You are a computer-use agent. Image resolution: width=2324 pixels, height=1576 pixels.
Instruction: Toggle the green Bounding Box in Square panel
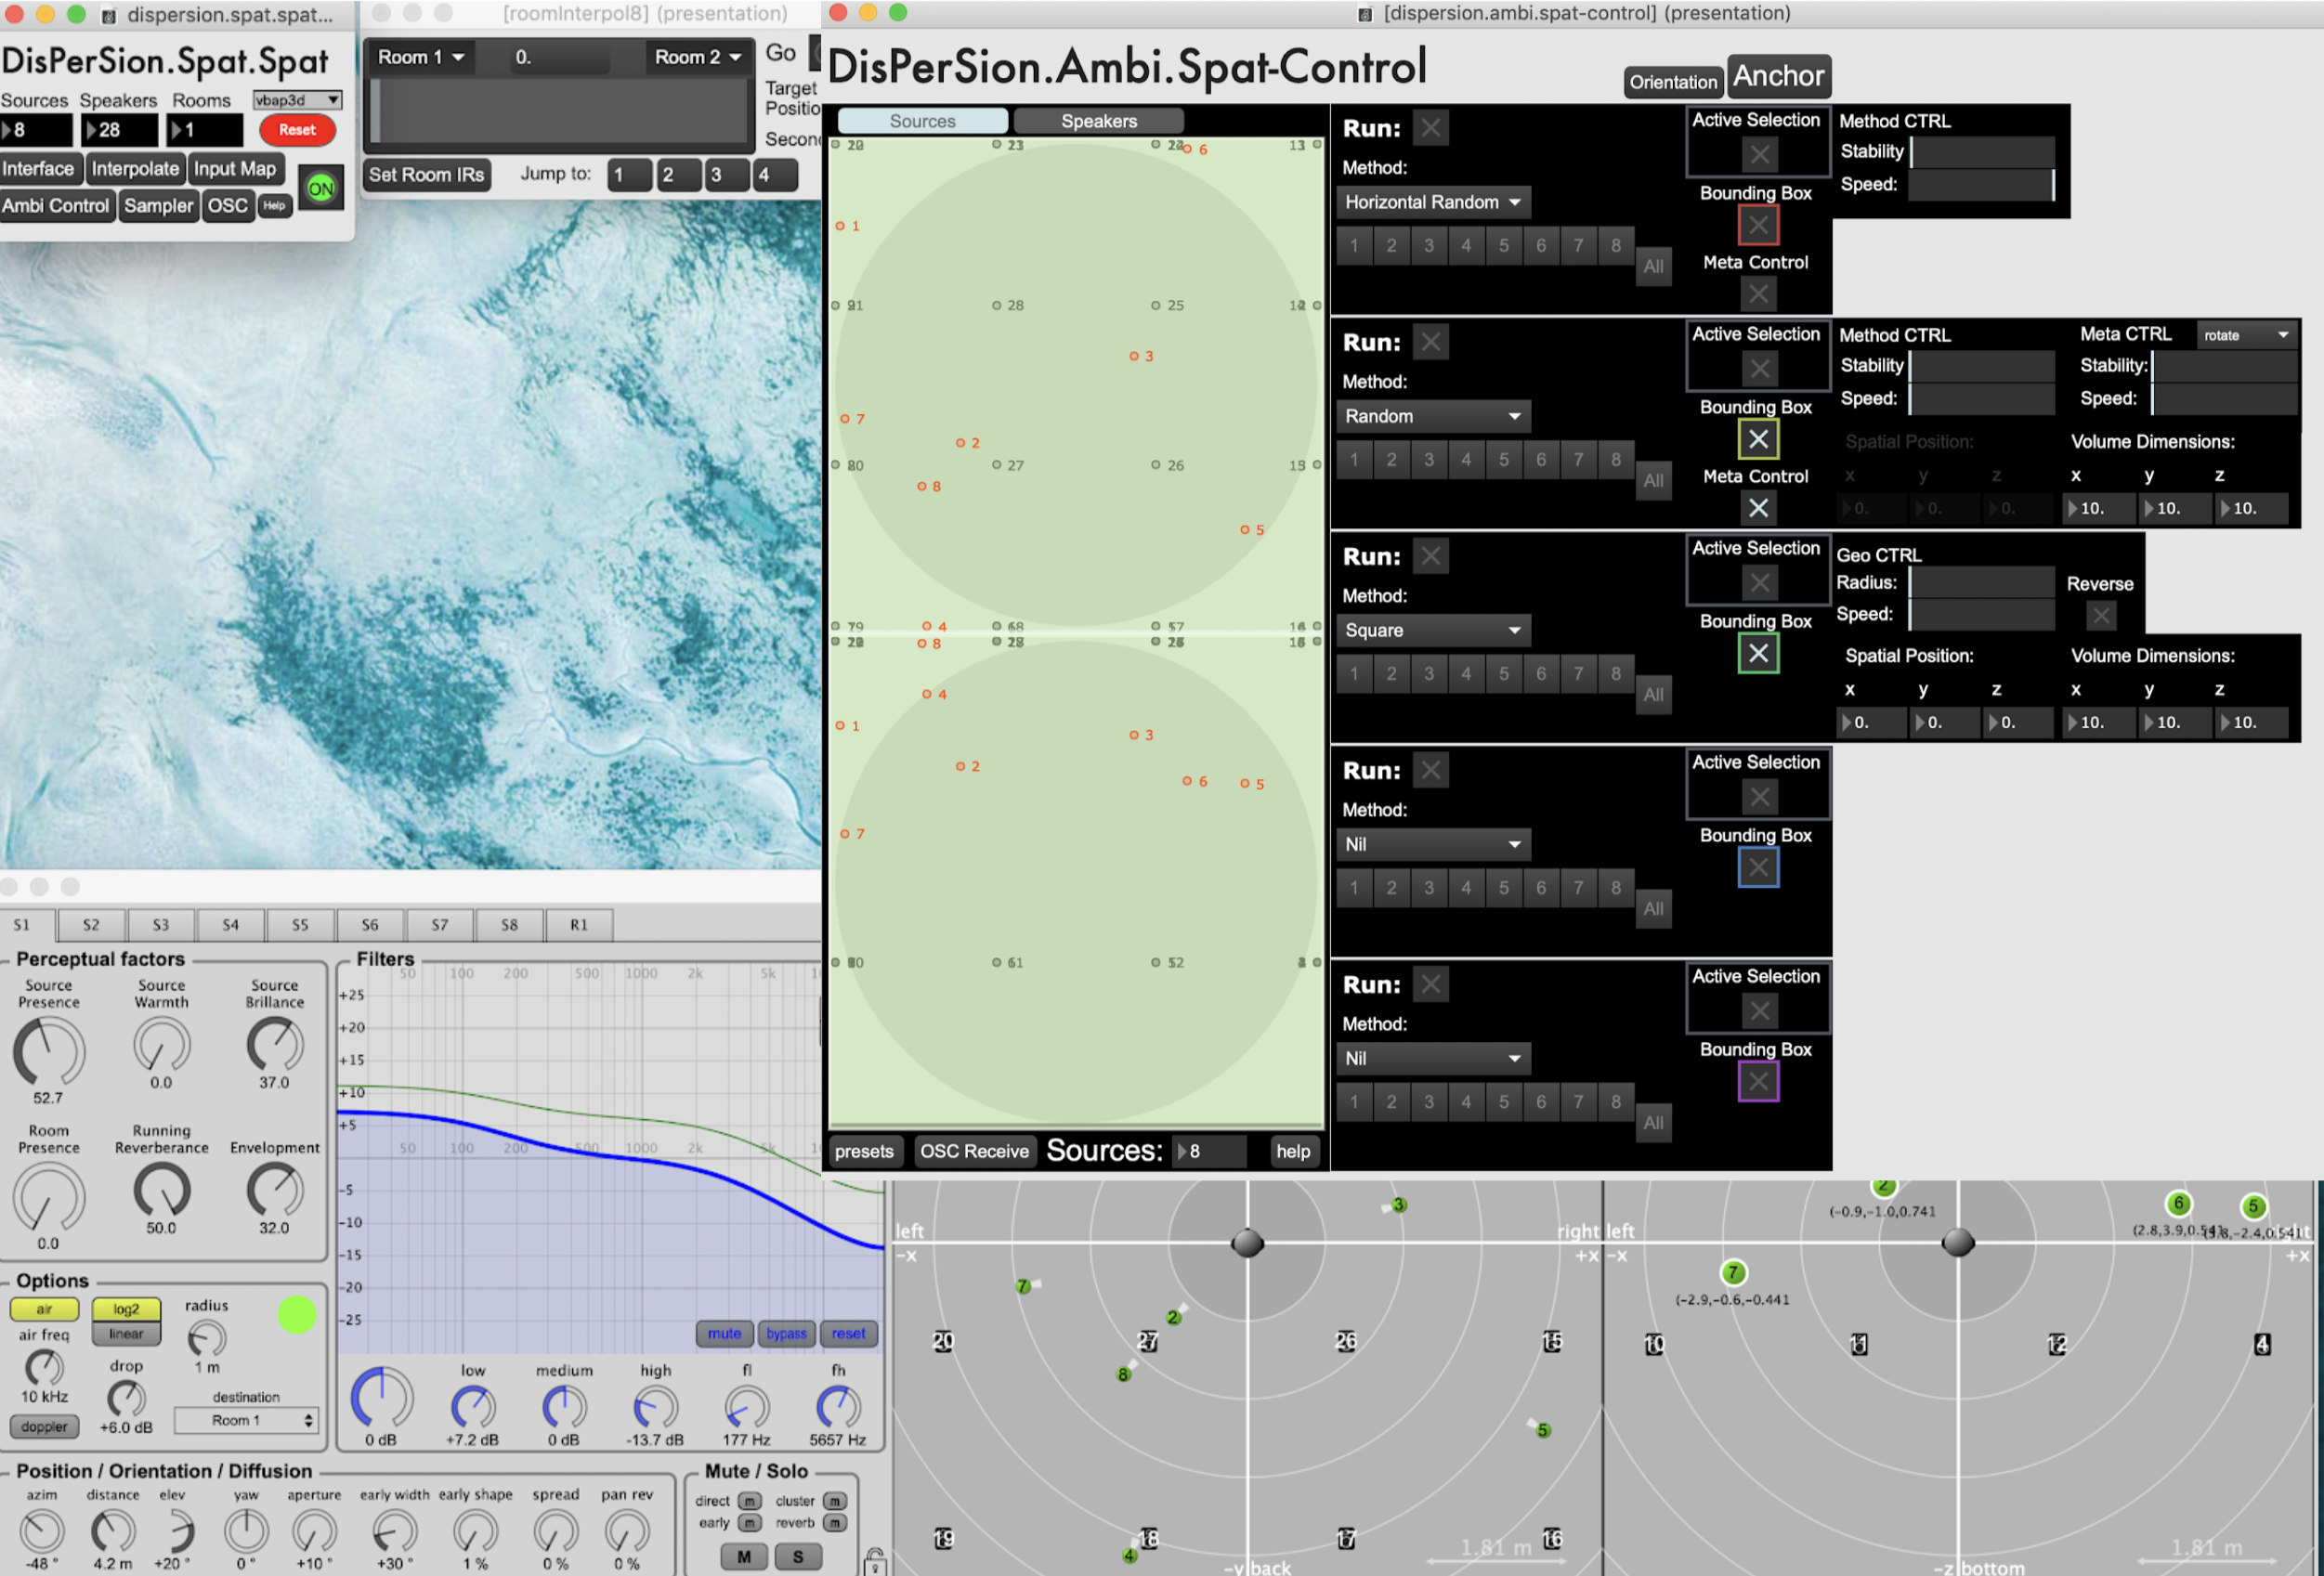1758,653
